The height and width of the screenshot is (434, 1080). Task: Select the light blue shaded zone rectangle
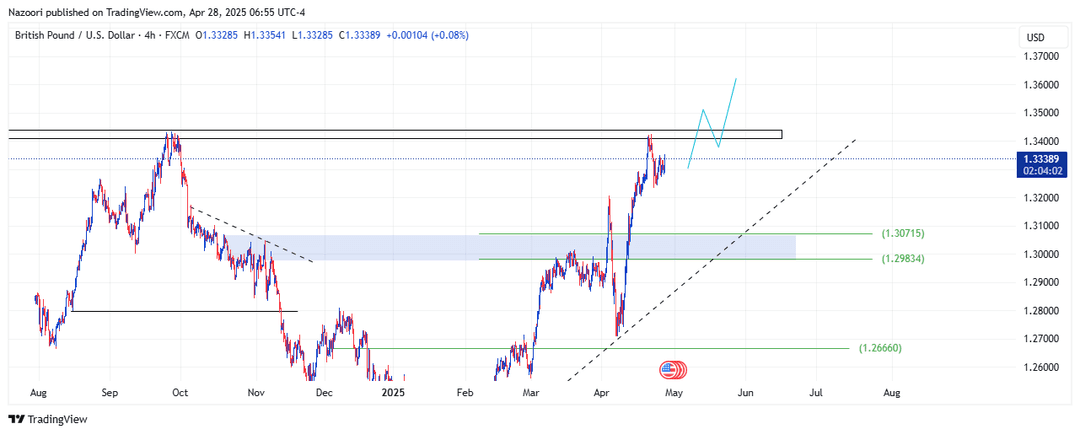(x=510, y=247)
